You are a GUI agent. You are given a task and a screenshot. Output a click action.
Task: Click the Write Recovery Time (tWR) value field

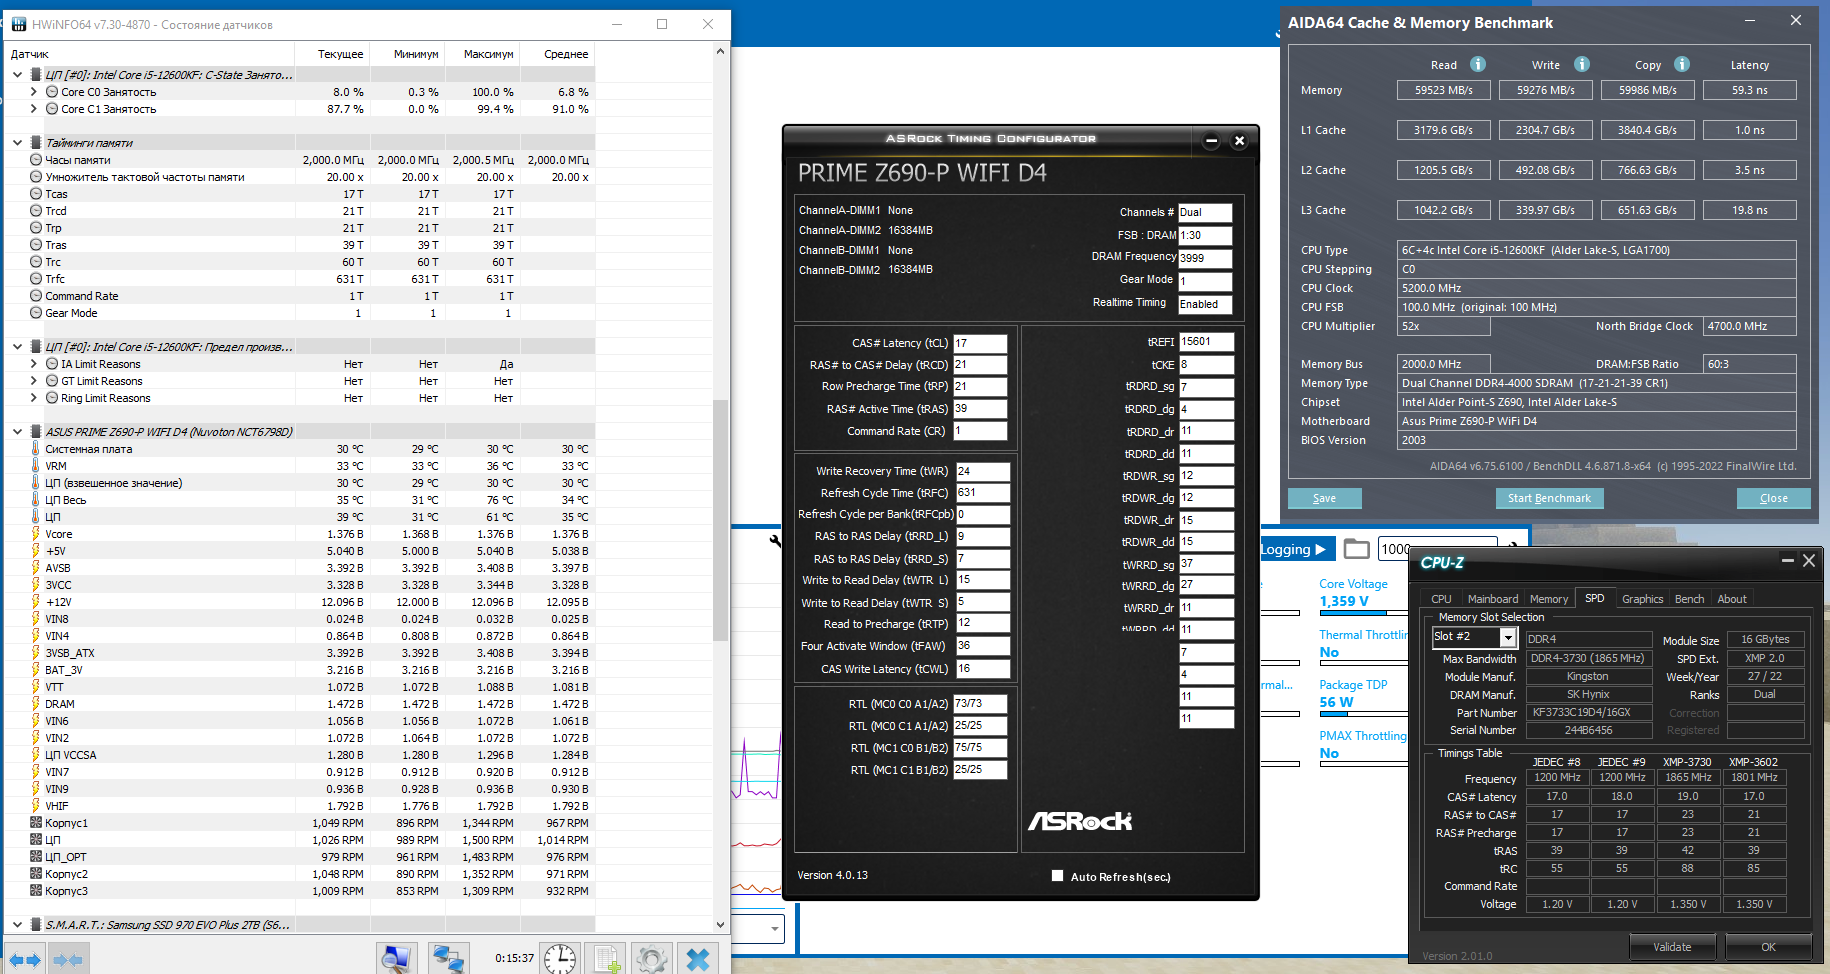tap(983, 471)
